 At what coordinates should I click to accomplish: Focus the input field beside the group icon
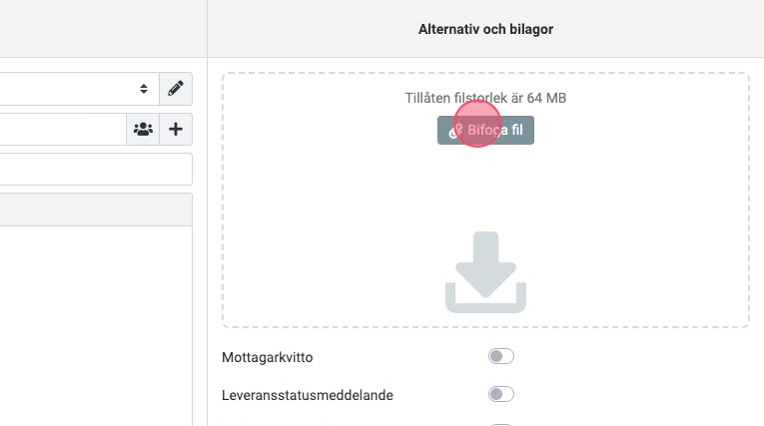(60, 129)
